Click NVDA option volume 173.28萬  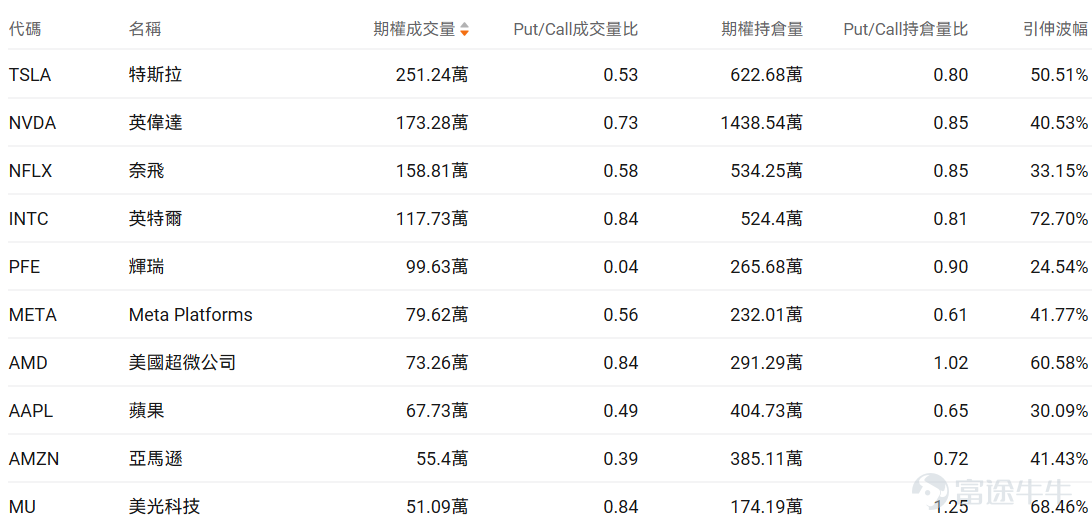(x=432, y=123)
